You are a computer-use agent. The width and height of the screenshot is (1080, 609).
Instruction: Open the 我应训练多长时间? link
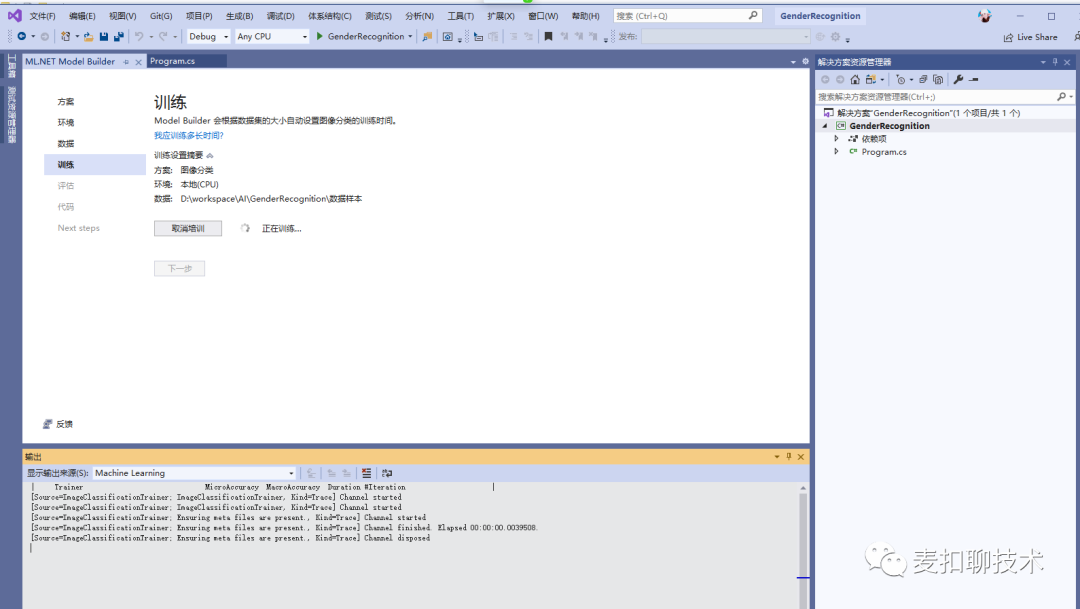pyautogui.click(x=189, y=136)
